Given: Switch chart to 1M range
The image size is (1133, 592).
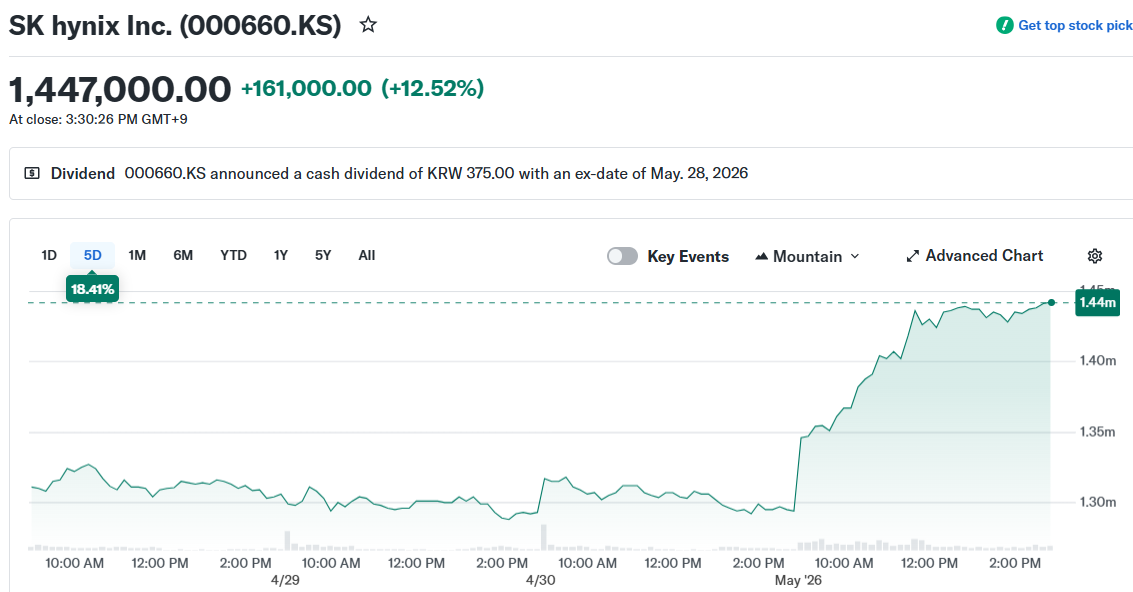Looking at the screenshot, I should tap(137, 255).
